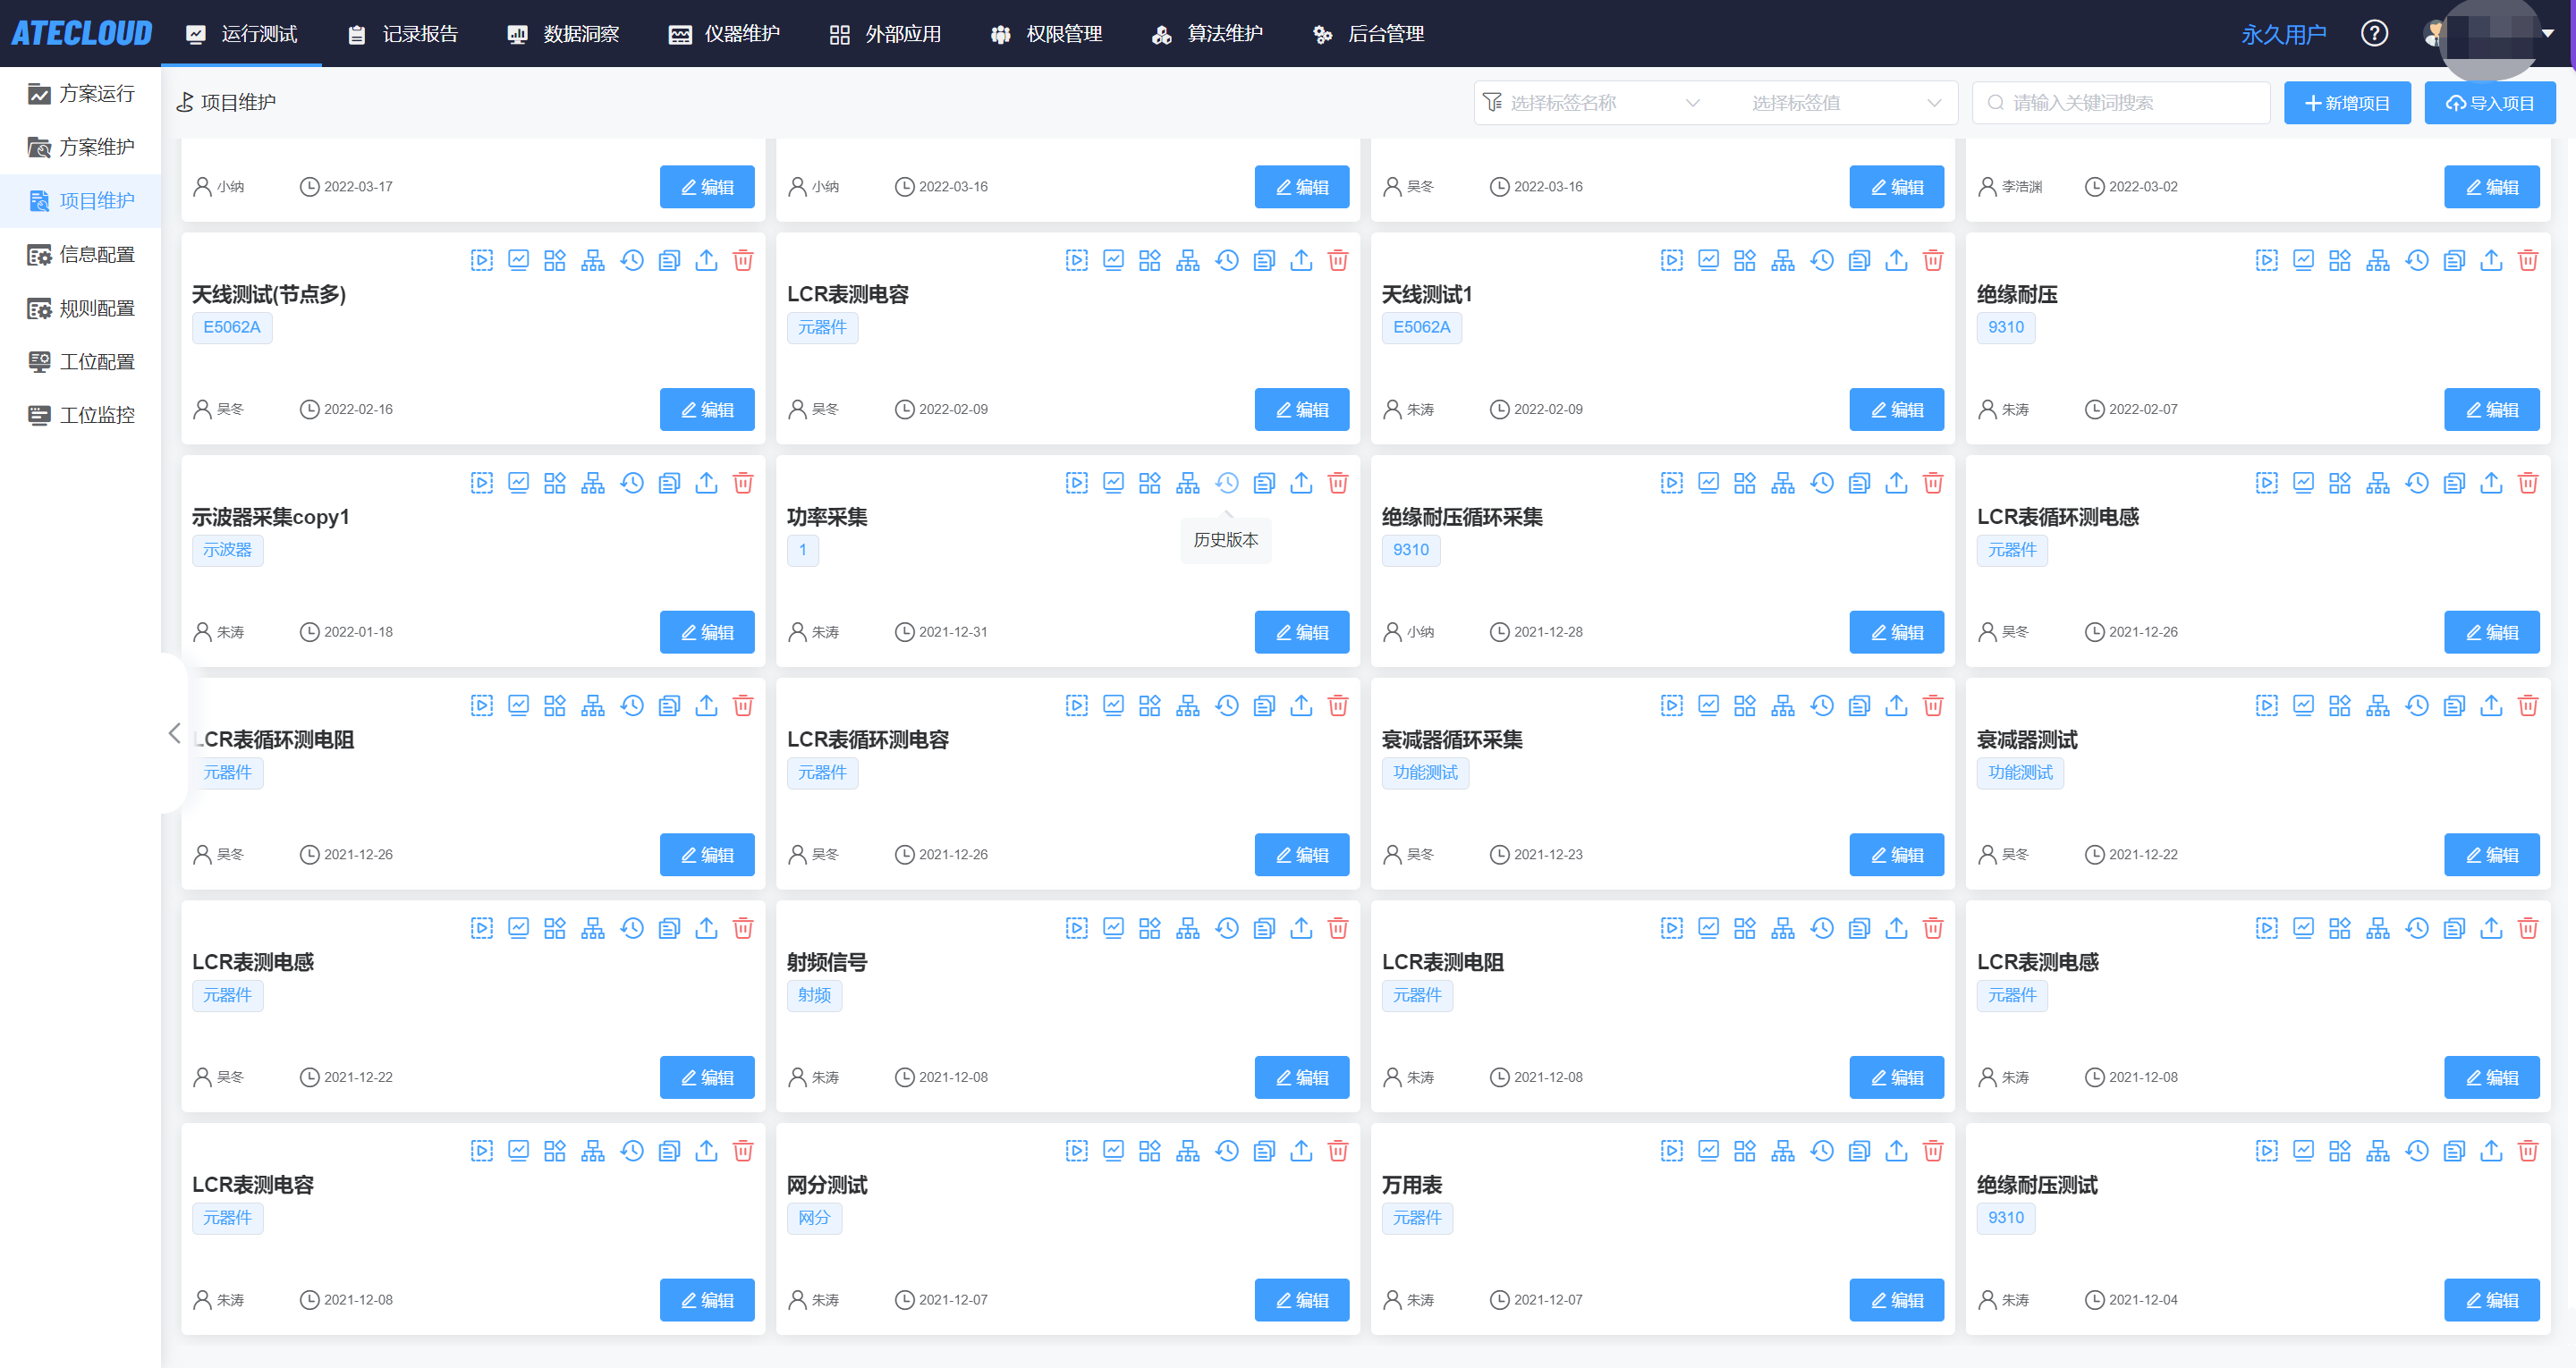Open the help question mark icon
Image resolution: width=2576 pixels, height=1368 pixels.
[x=2374, y=34]
